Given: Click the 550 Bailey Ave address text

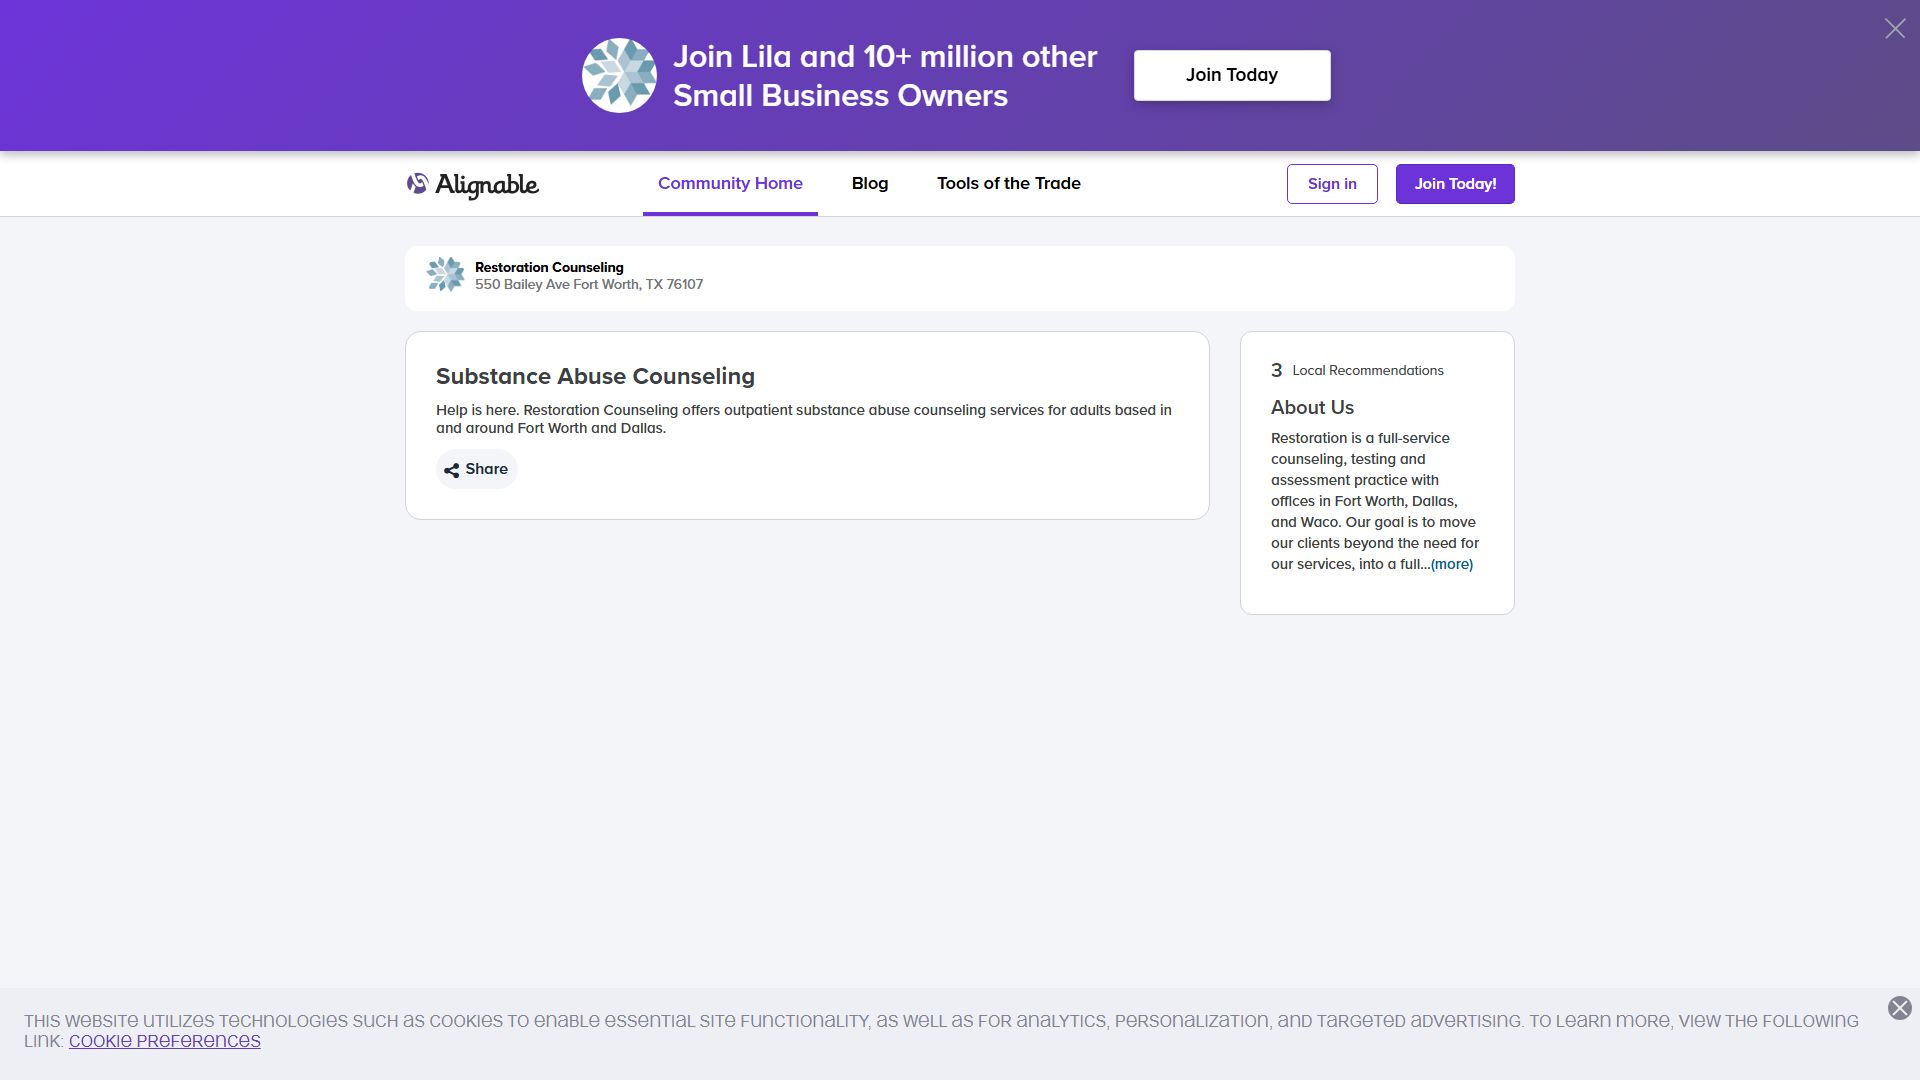Looking at the screenshot, I should [x=588, y=285].
